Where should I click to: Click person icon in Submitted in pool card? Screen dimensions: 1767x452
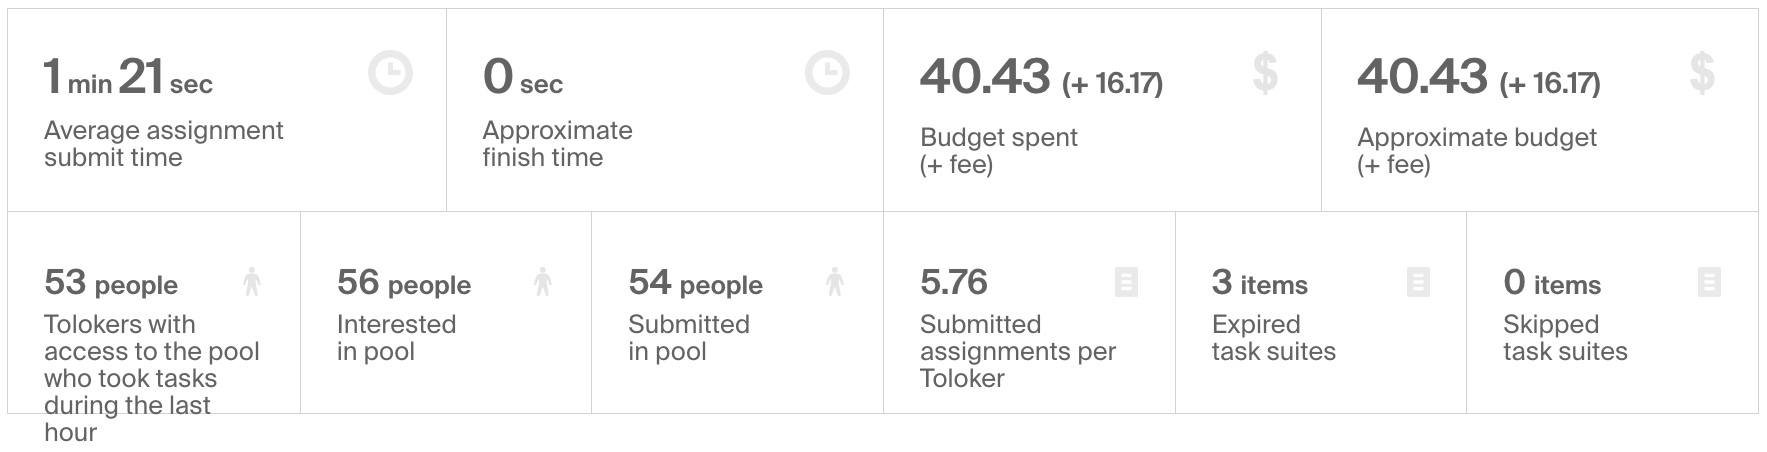coord(835,283)
